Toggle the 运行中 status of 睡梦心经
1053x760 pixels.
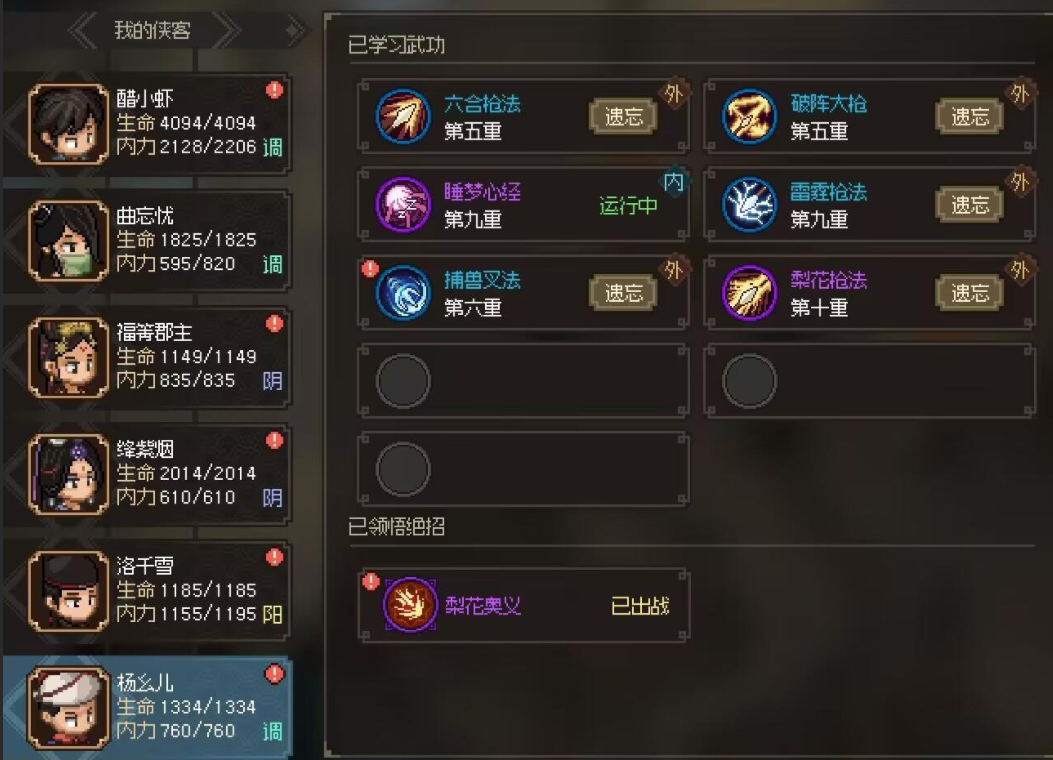point(628,205)
